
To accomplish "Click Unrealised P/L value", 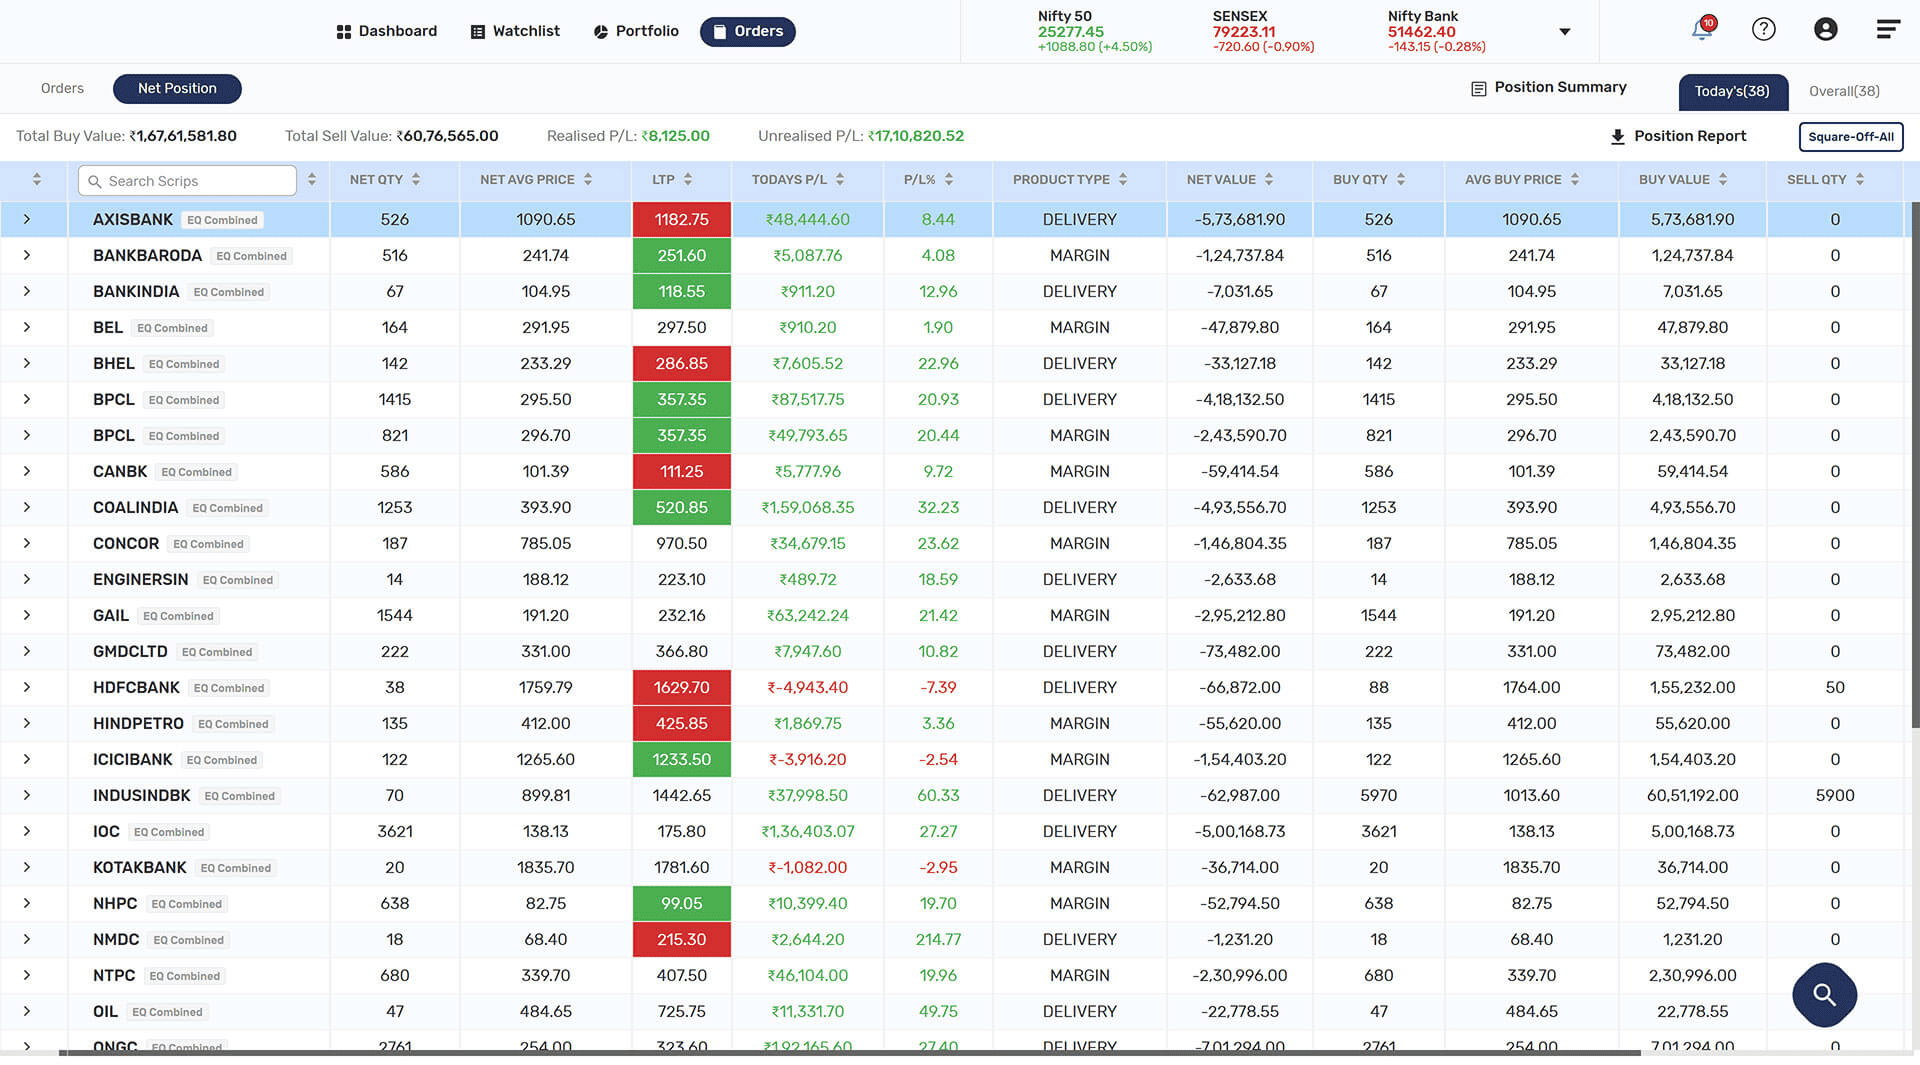I will pos(916,136).
